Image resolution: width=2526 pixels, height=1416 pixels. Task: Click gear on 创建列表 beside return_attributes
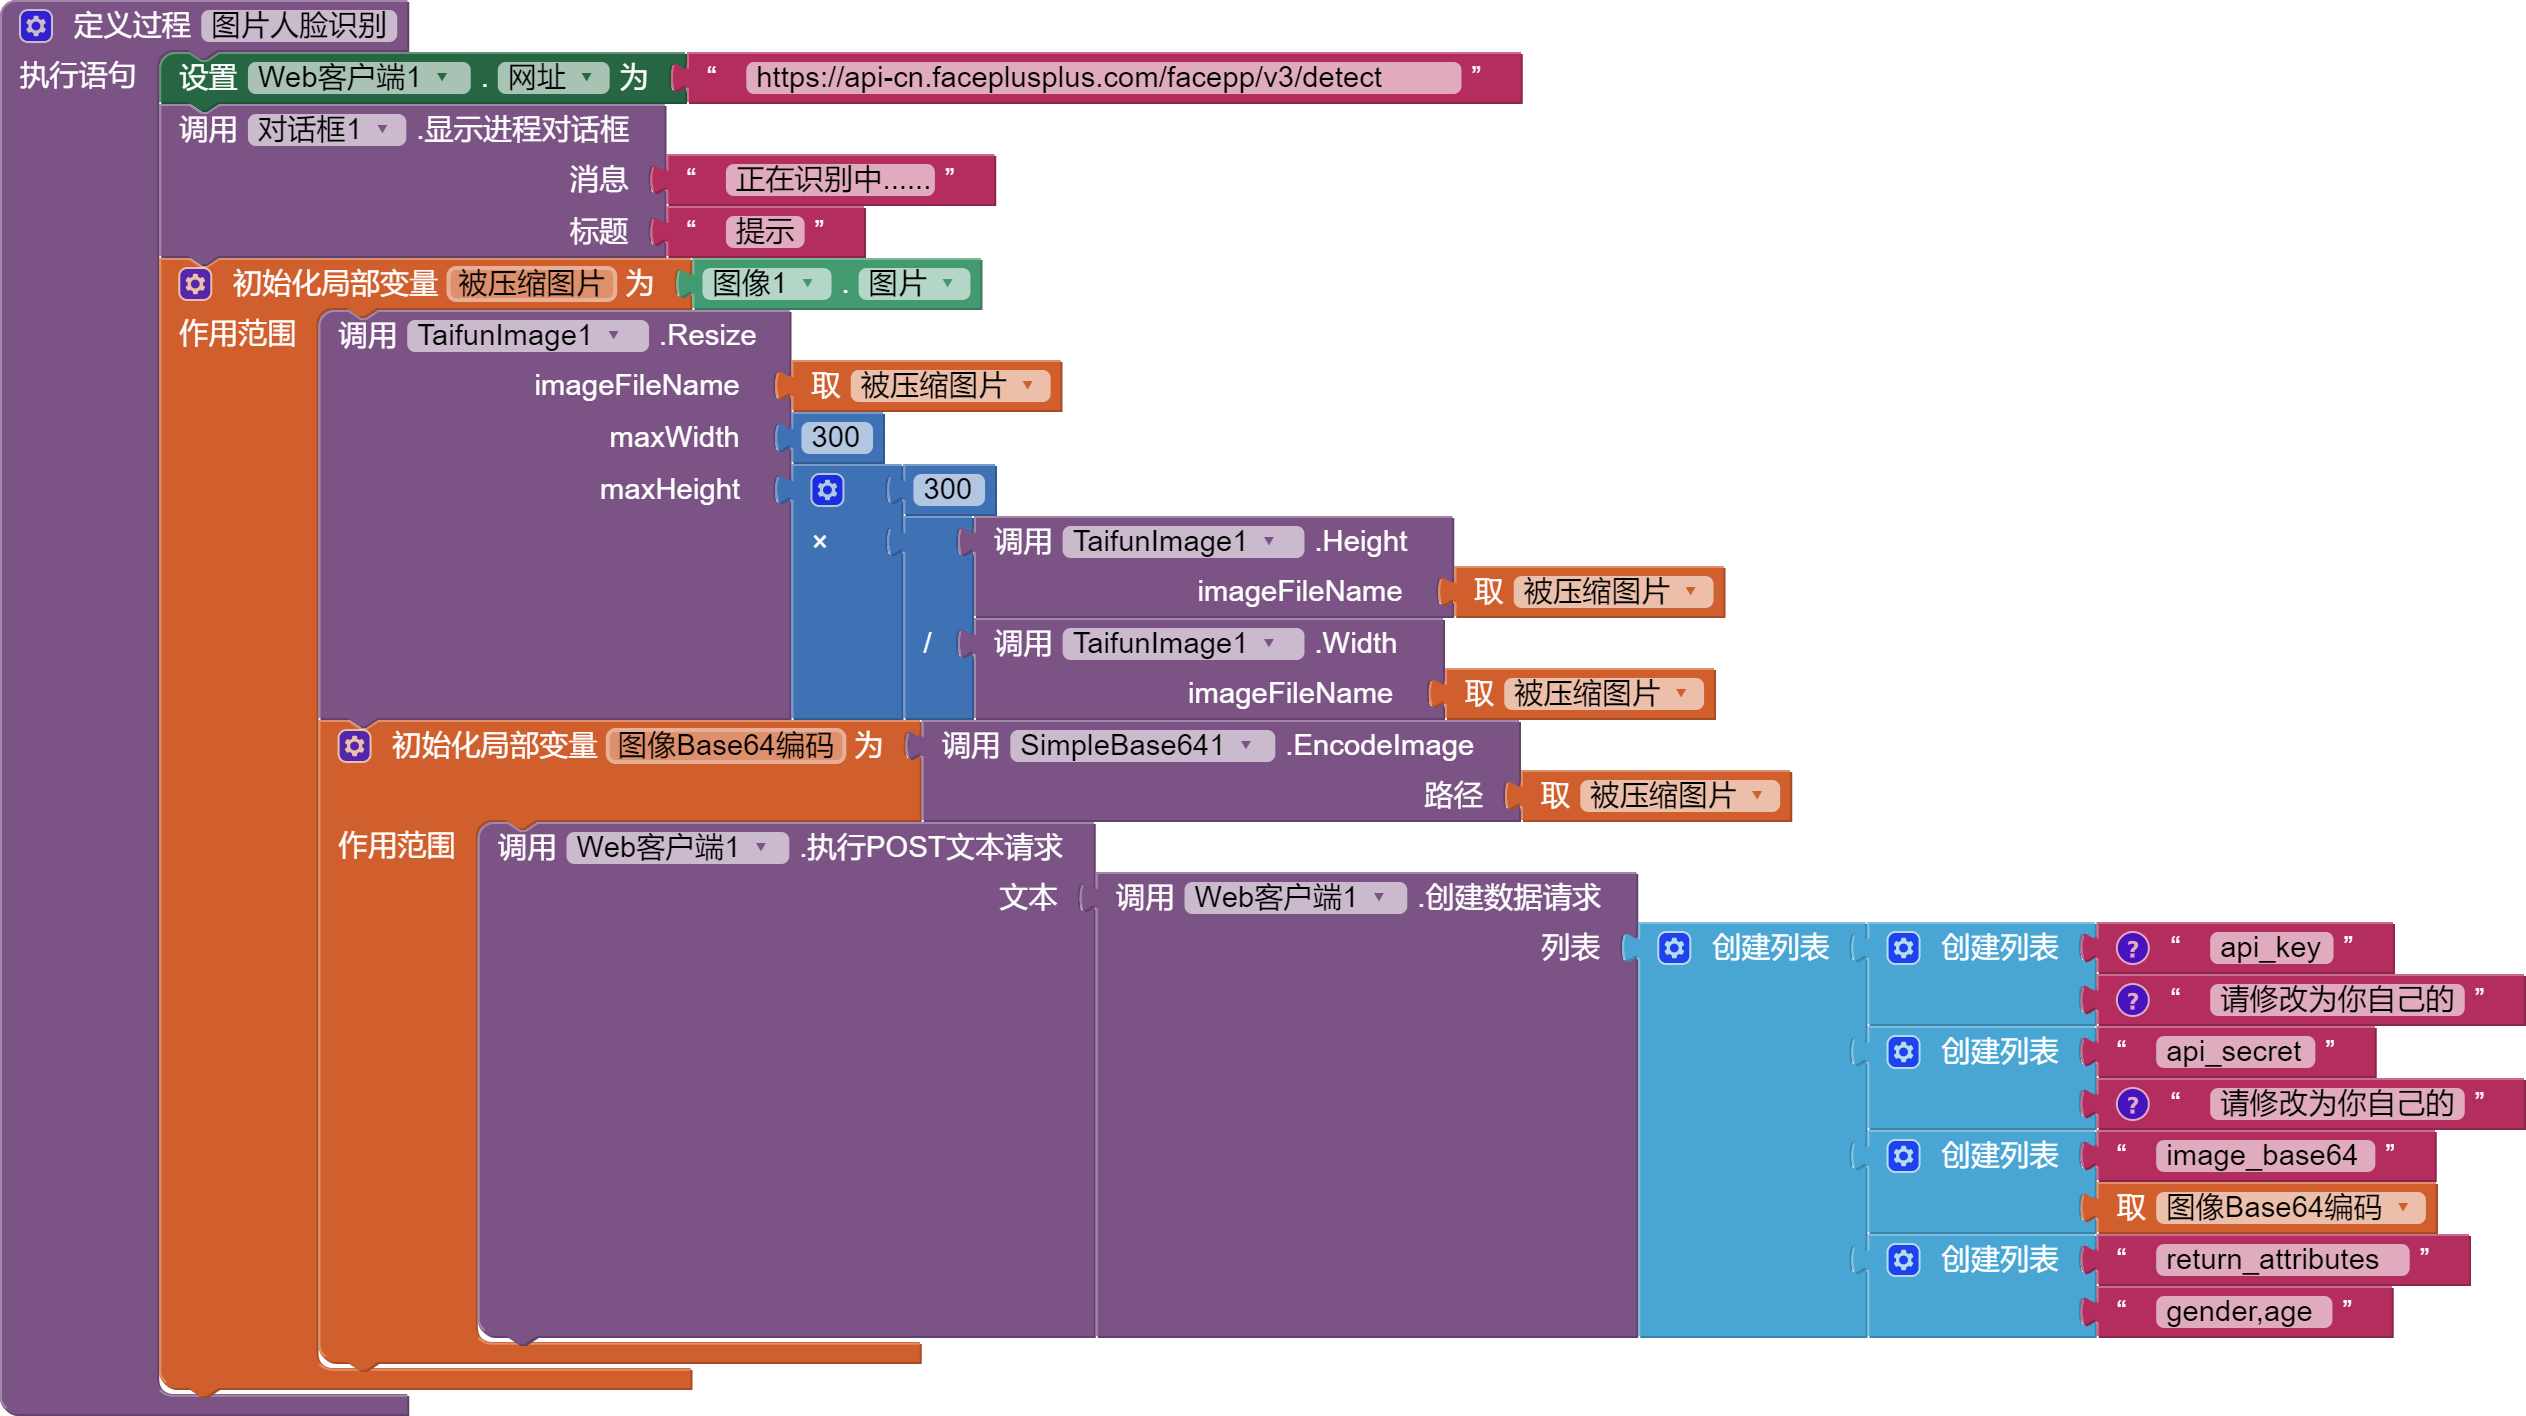[x=1903, y=1260]
